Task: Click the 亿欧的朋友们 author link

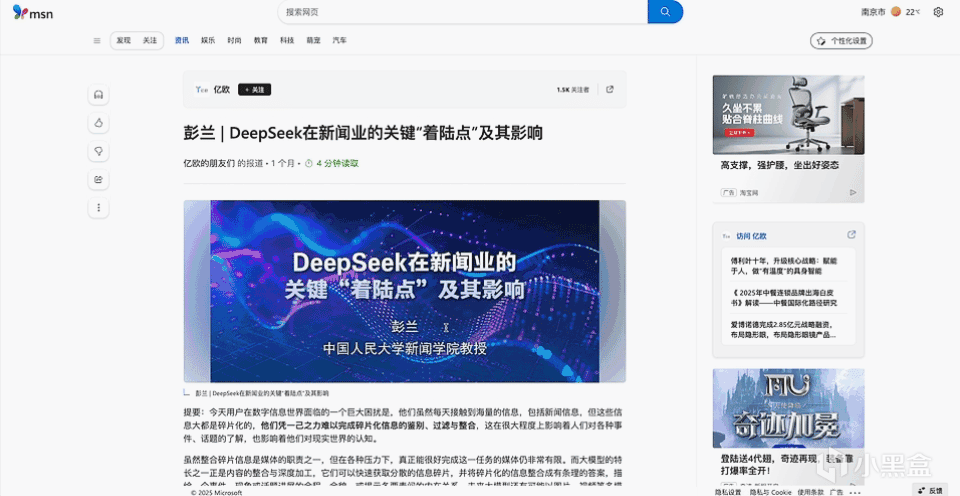Action: point(209,163)
